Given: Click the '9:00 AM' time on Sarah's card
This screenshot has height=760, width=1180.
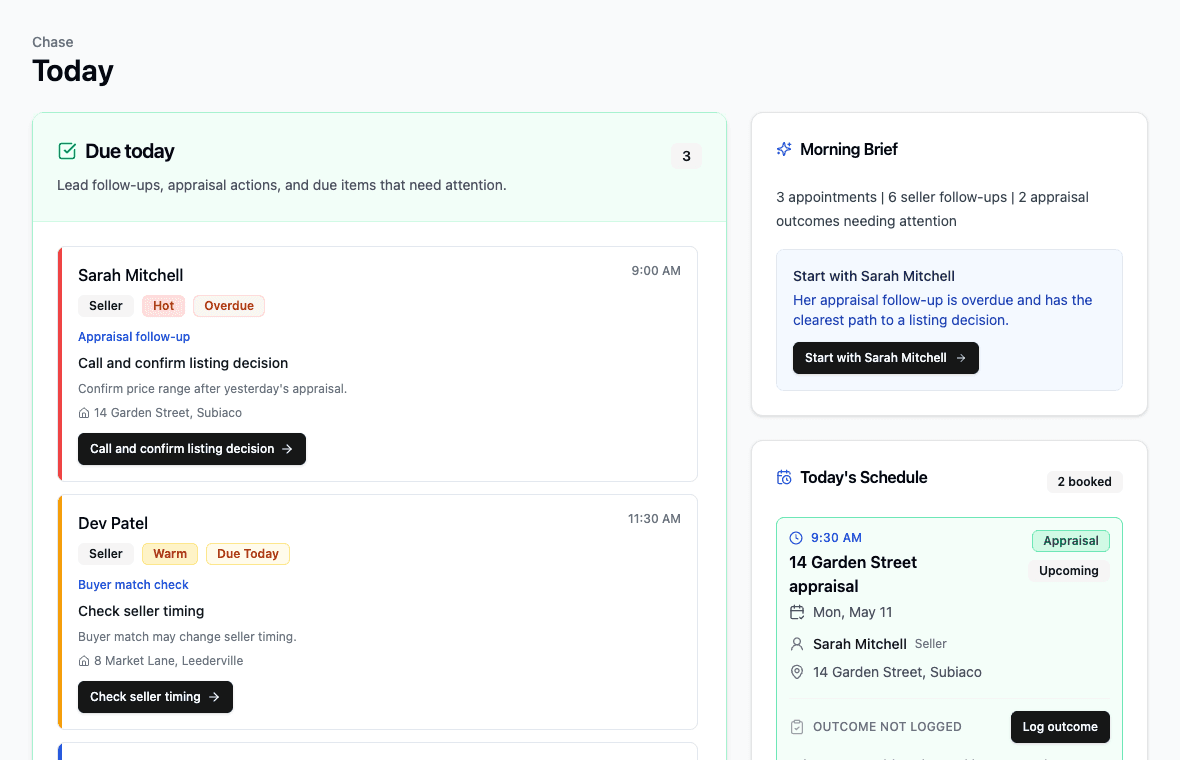Looking at the screenshot, I should coord(656,271).
